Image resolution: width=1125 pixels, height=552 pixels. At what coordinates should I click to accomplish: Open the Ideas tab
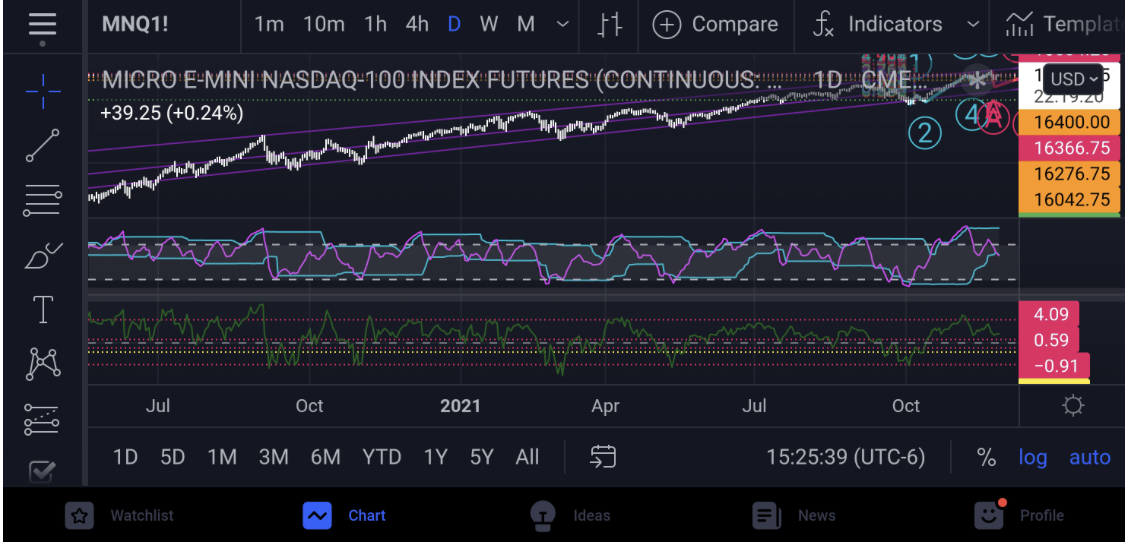coord(570,516)
